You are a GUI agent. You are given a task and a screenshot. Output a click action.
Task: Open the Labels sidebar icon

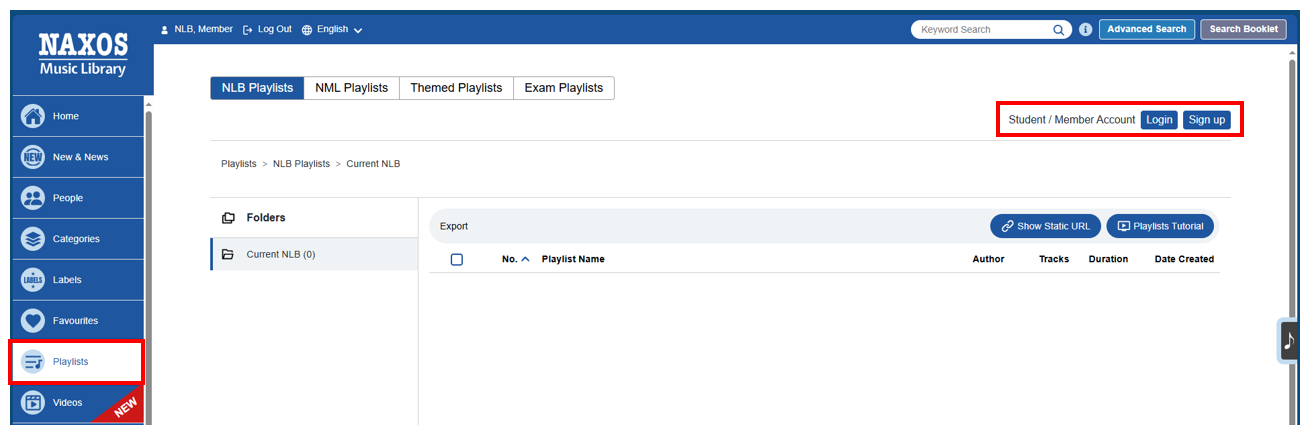[x=33, y=280]
